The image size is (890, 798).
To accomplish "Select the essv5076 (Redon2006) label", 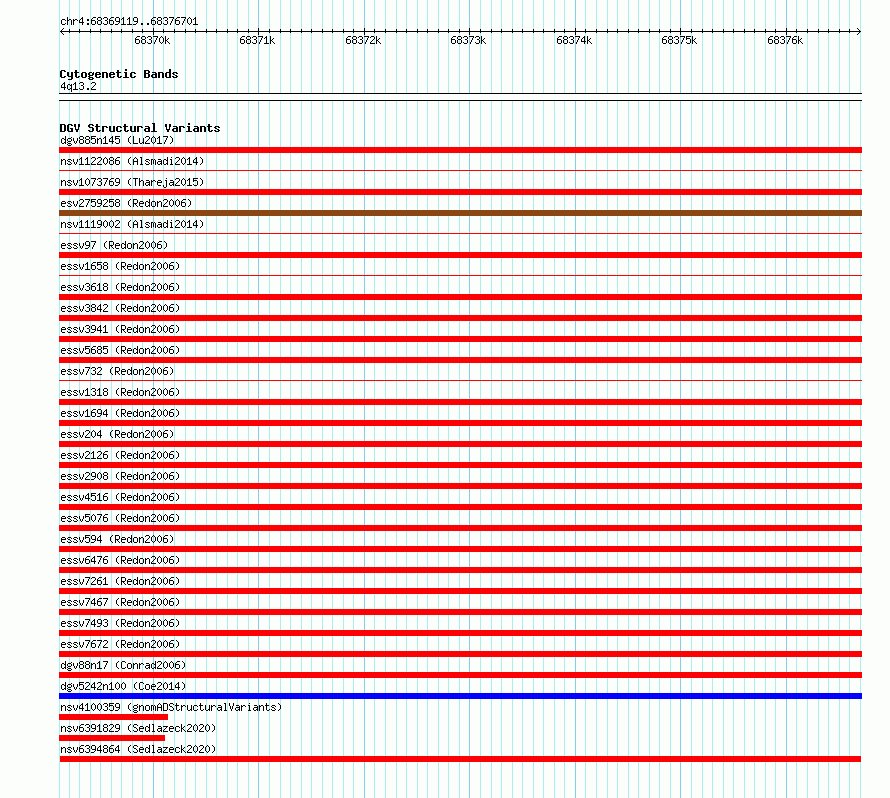I will click(120, 518).
